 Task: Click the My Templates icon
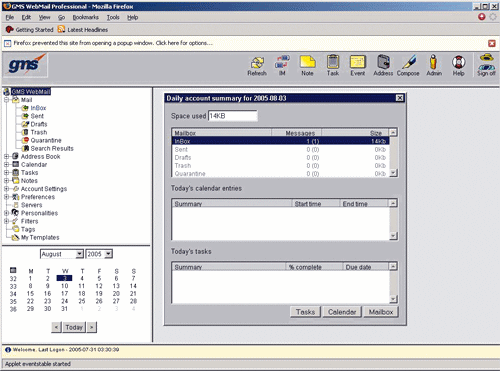16,237
